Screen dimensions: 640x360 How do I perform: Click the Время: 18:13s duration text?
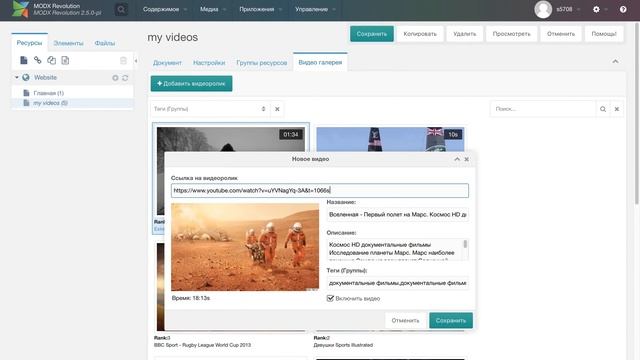[x=191, y=298]
